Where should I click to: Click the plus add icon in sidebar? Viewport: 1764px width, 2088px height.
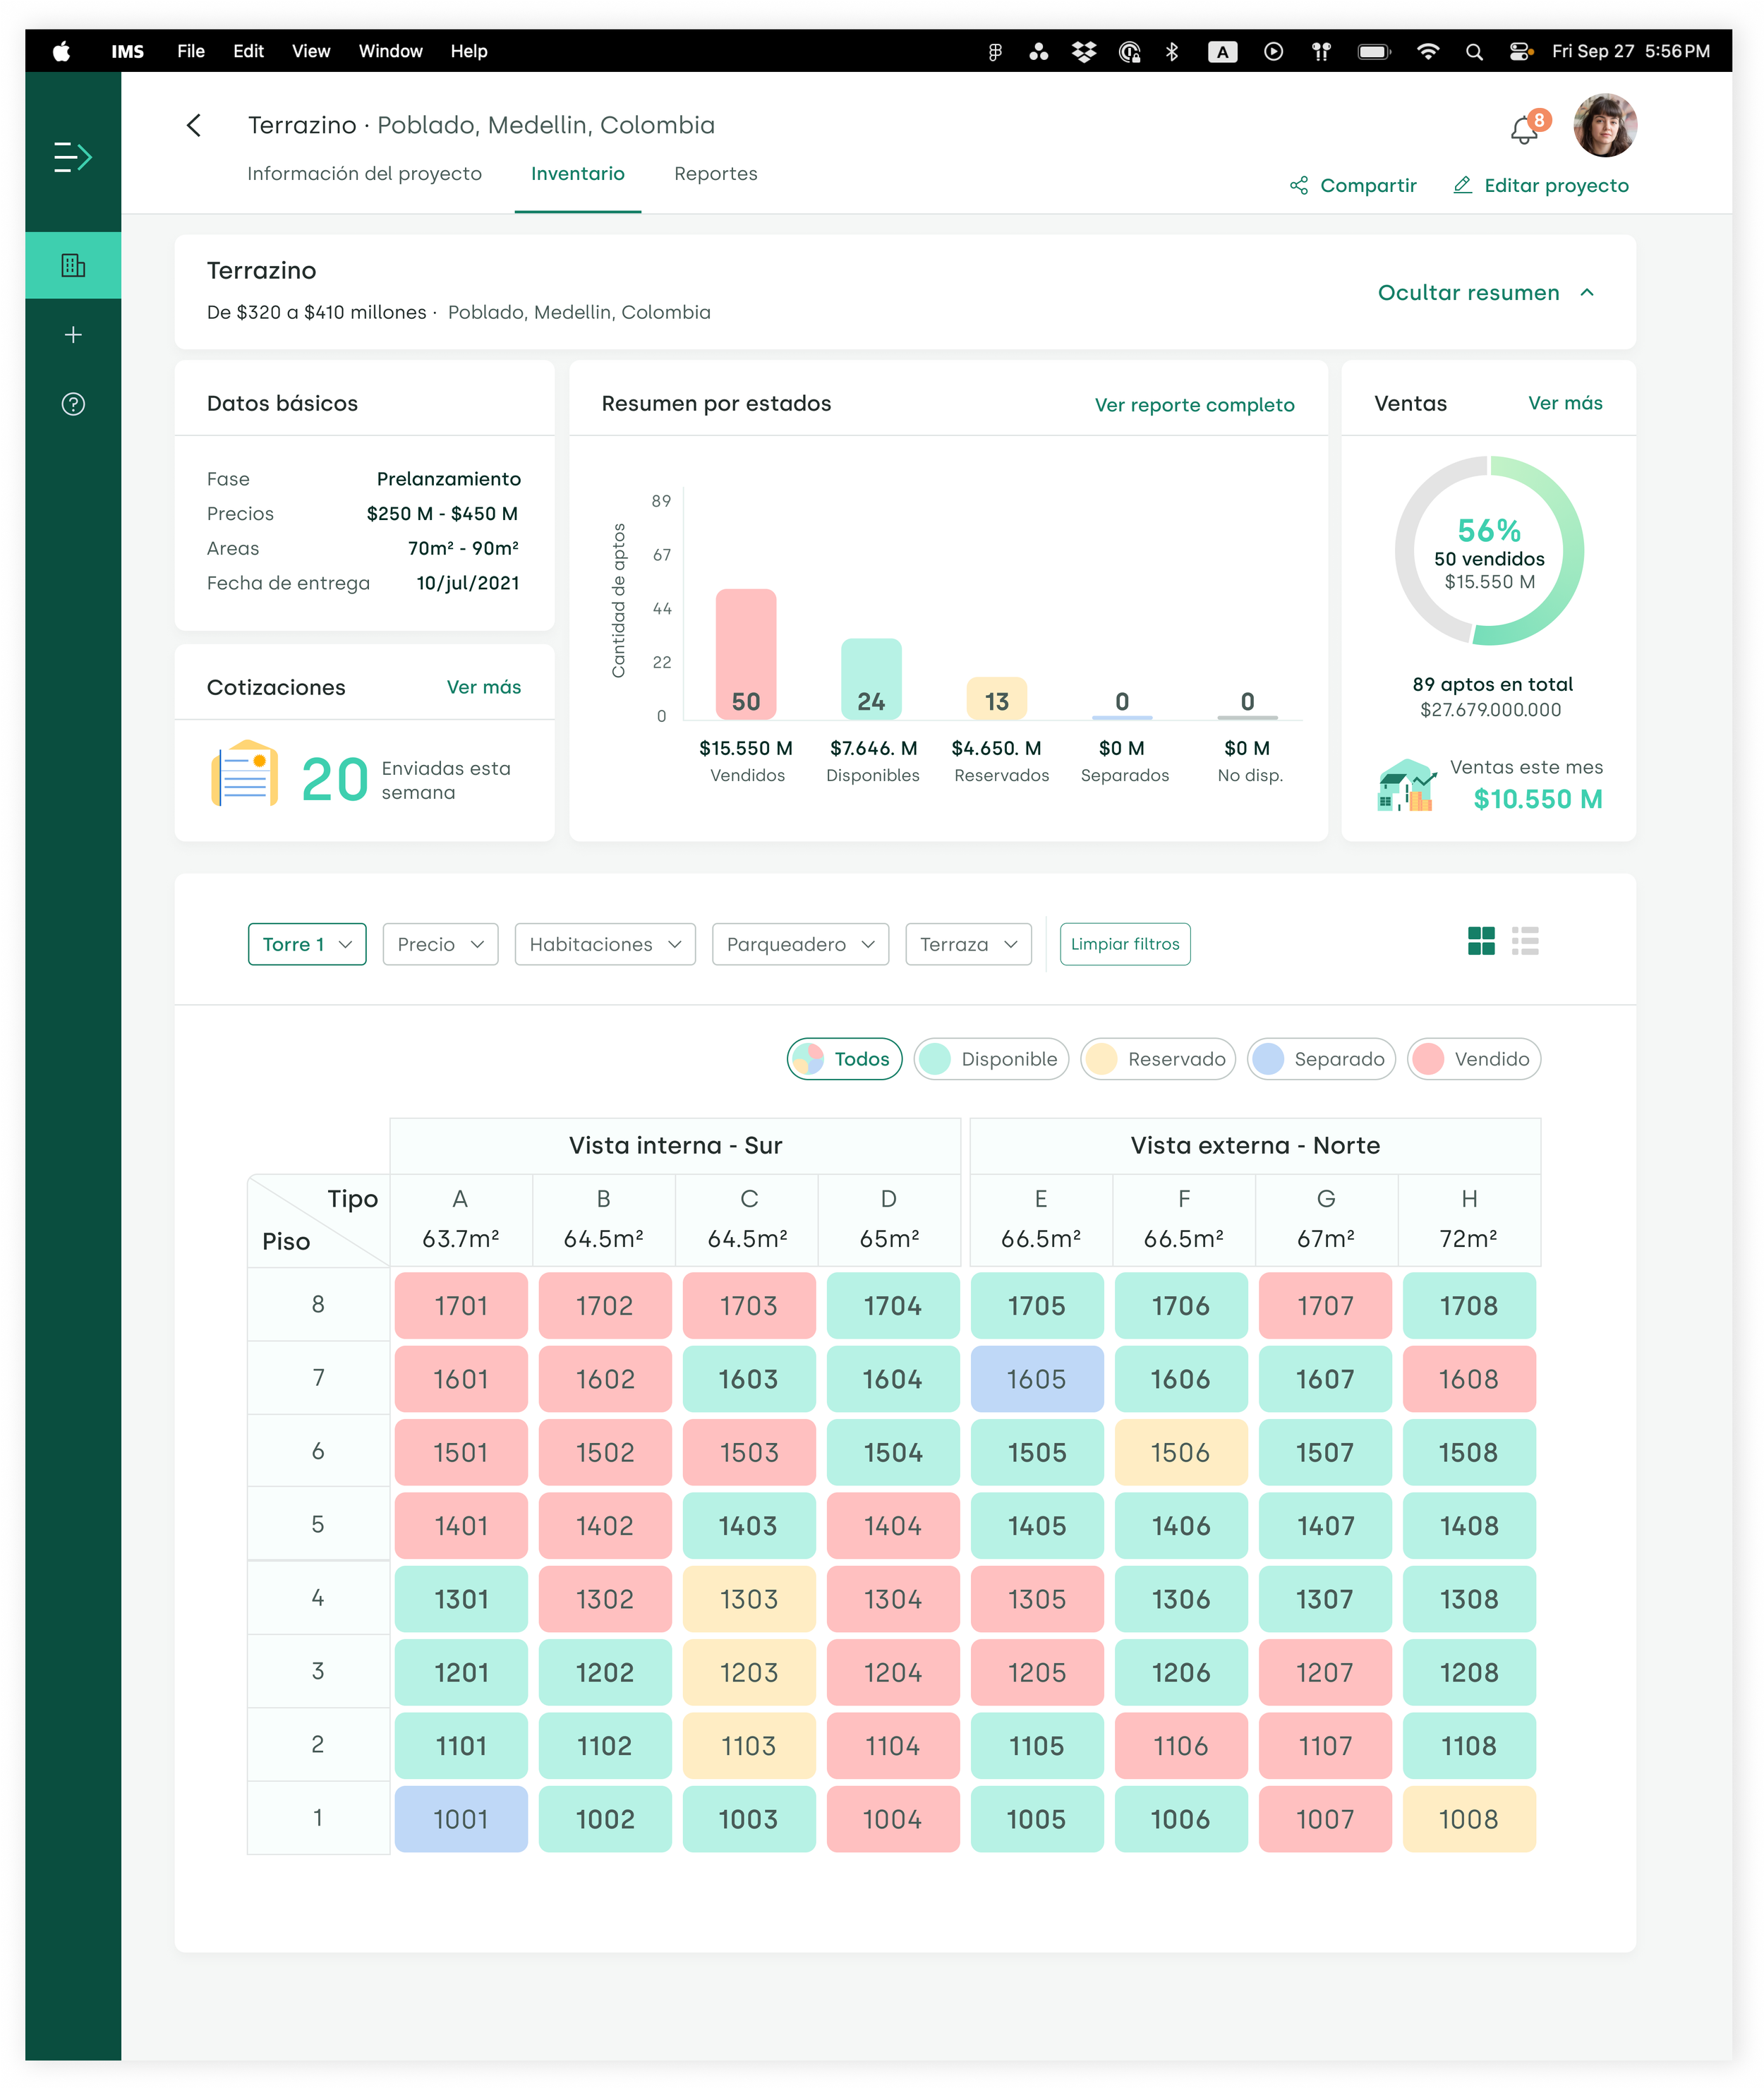(x=73, y=335)
